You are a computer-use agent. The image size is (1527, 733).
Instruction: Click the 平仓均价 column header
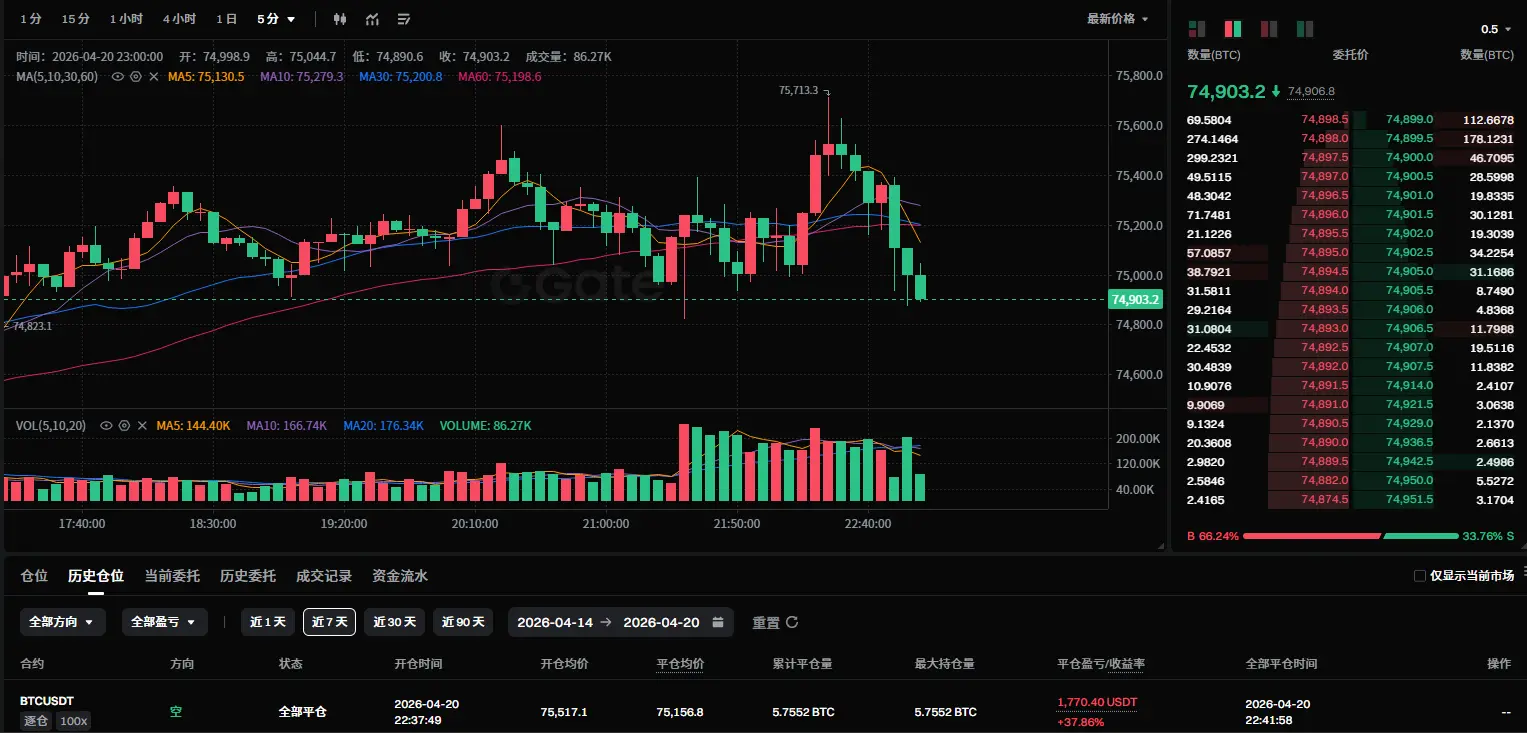pyautogui.click(x=680, y=664)
